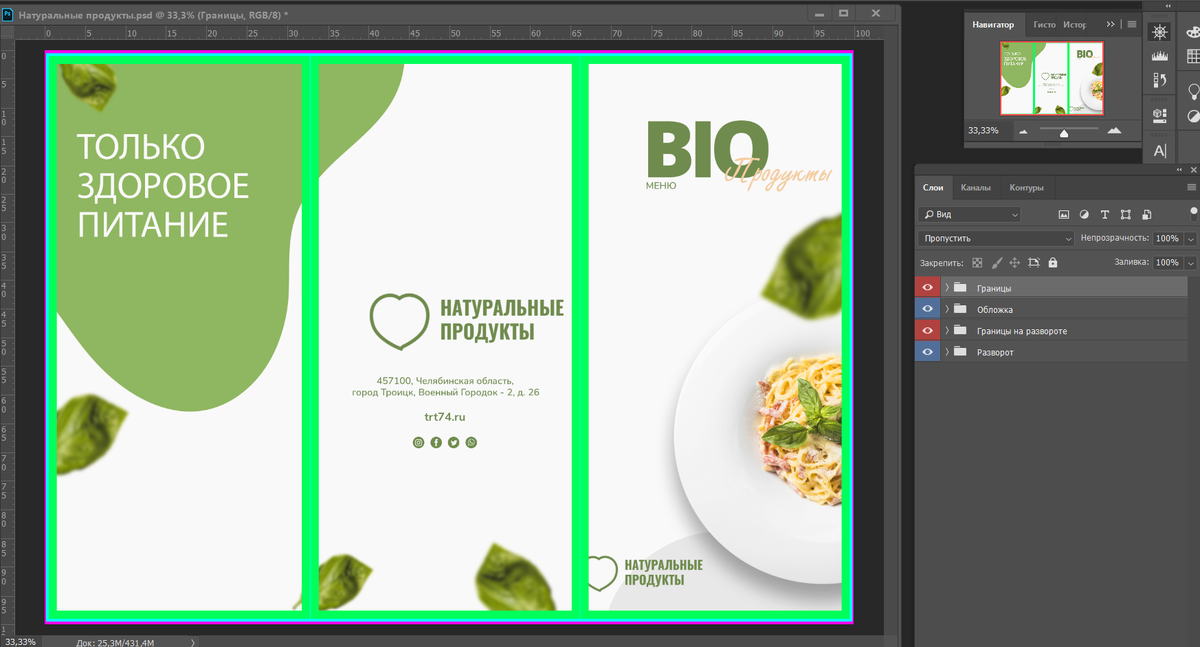Open the 3D cube panel icon in the dock
The height and width of the screenshot is (647, 1200).
point(1160,115)
